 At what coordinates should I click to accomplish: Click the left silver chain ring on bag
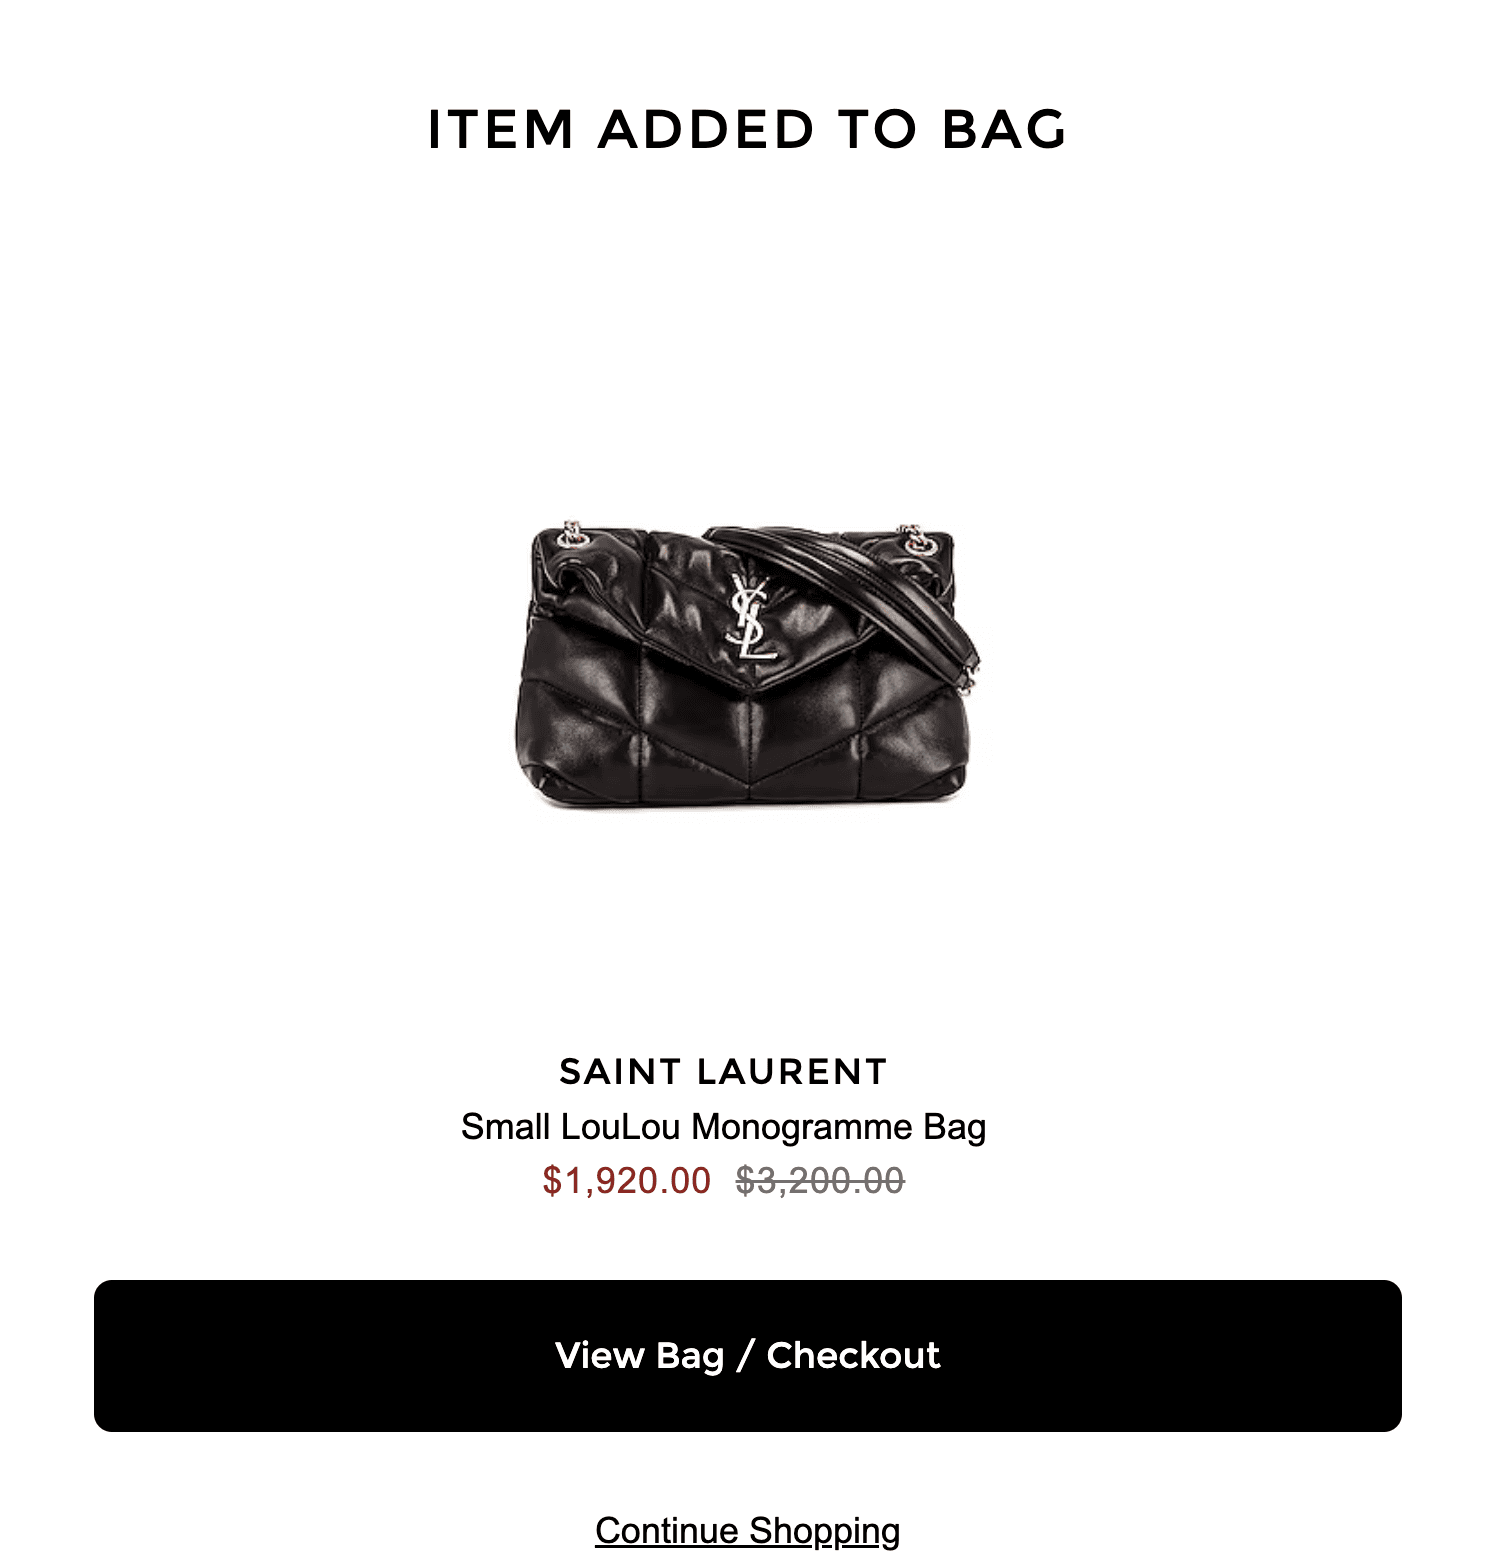point(572,535)
